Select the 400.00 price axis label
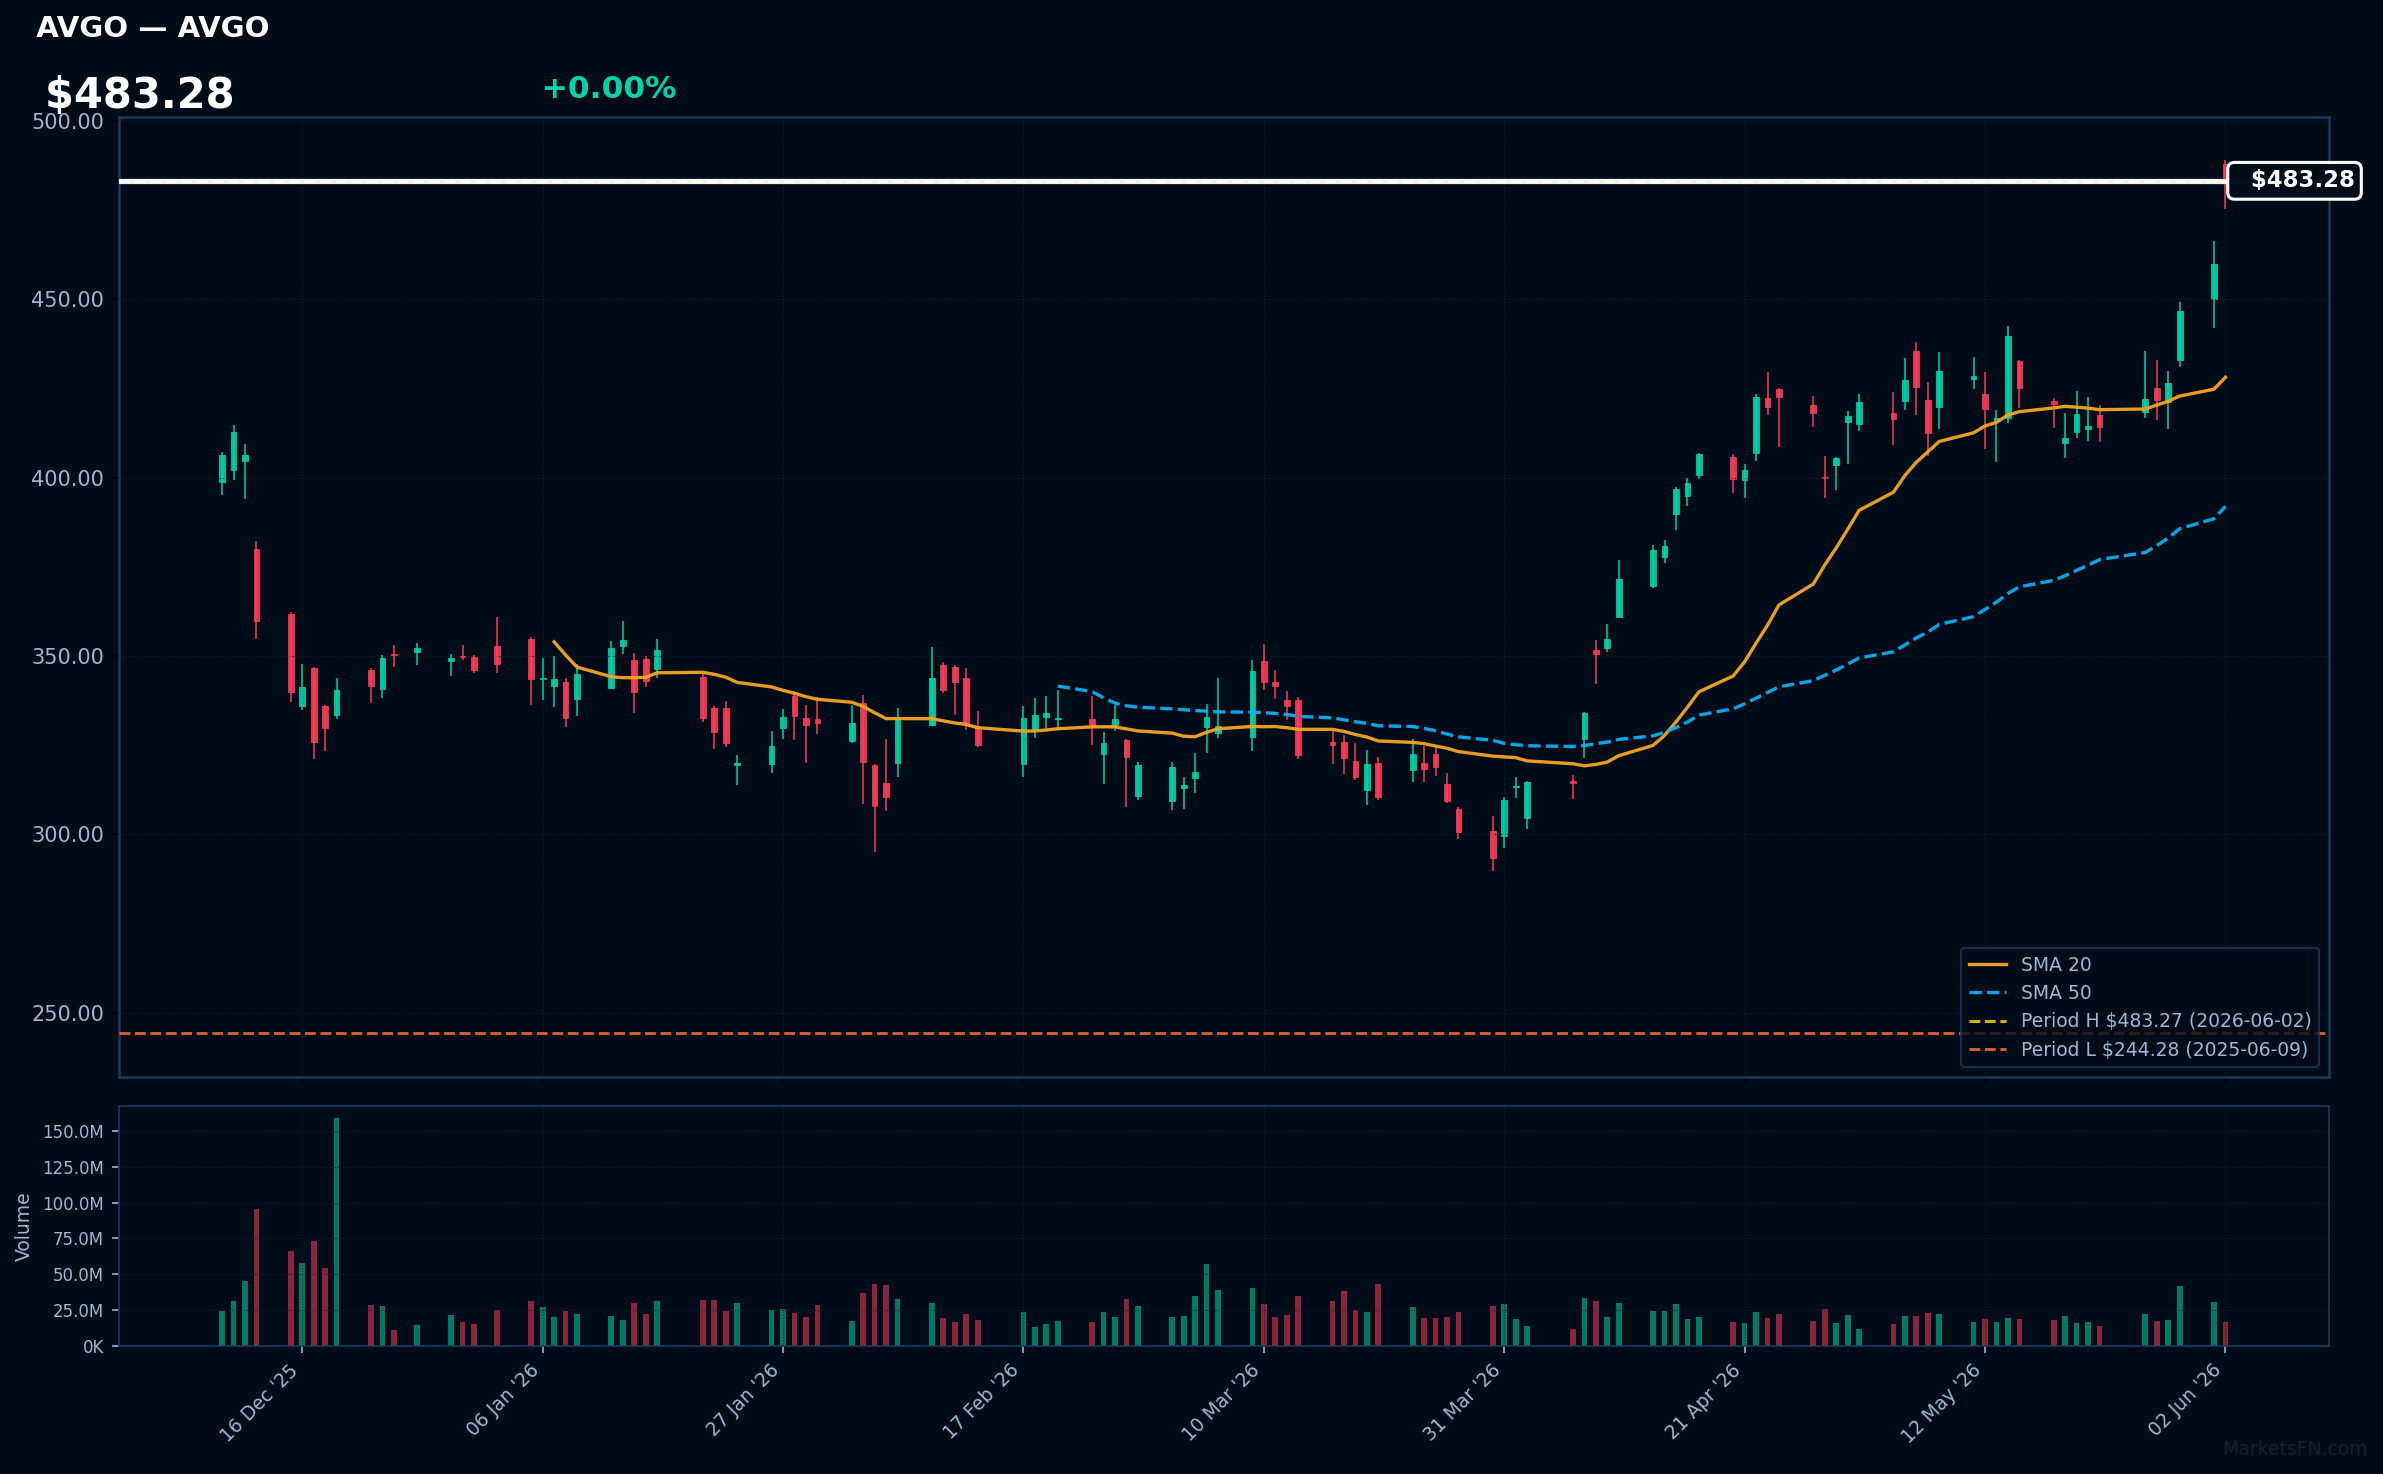The height and width of the screenshot is (1474, 2383). click(x=68, y=478)
